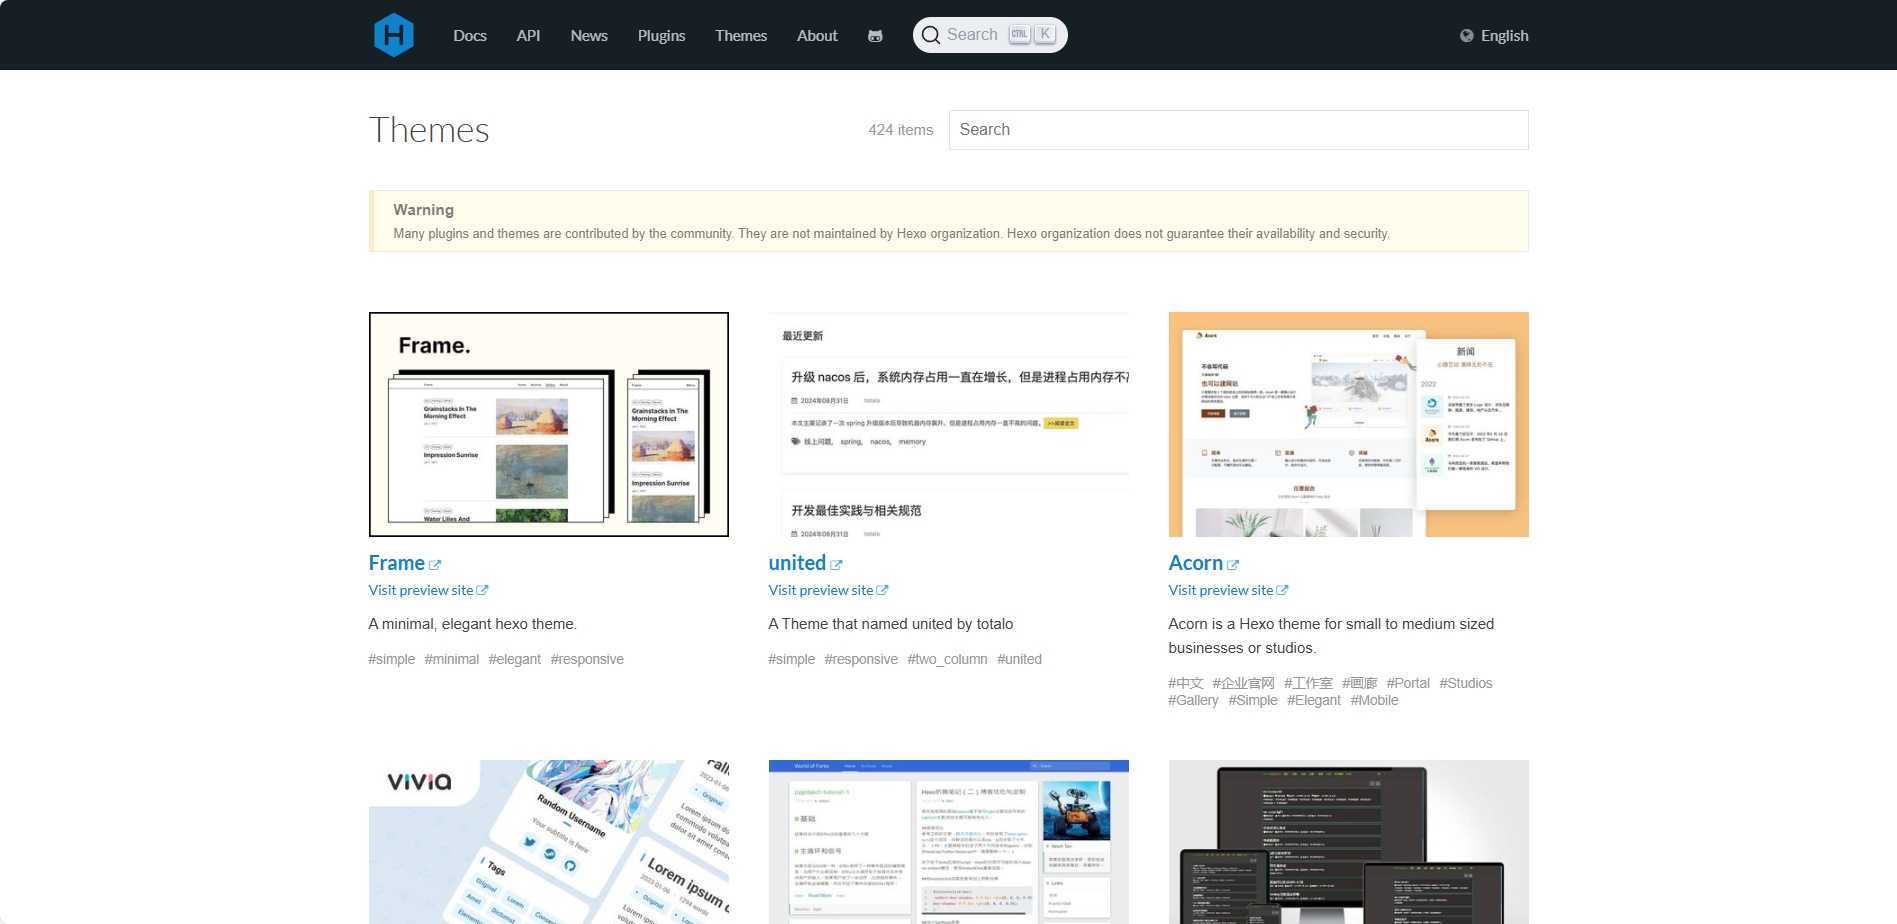Click the globe icon beside English
1897x924 pixels.
pyautogui.click(x=1466, y=36)
